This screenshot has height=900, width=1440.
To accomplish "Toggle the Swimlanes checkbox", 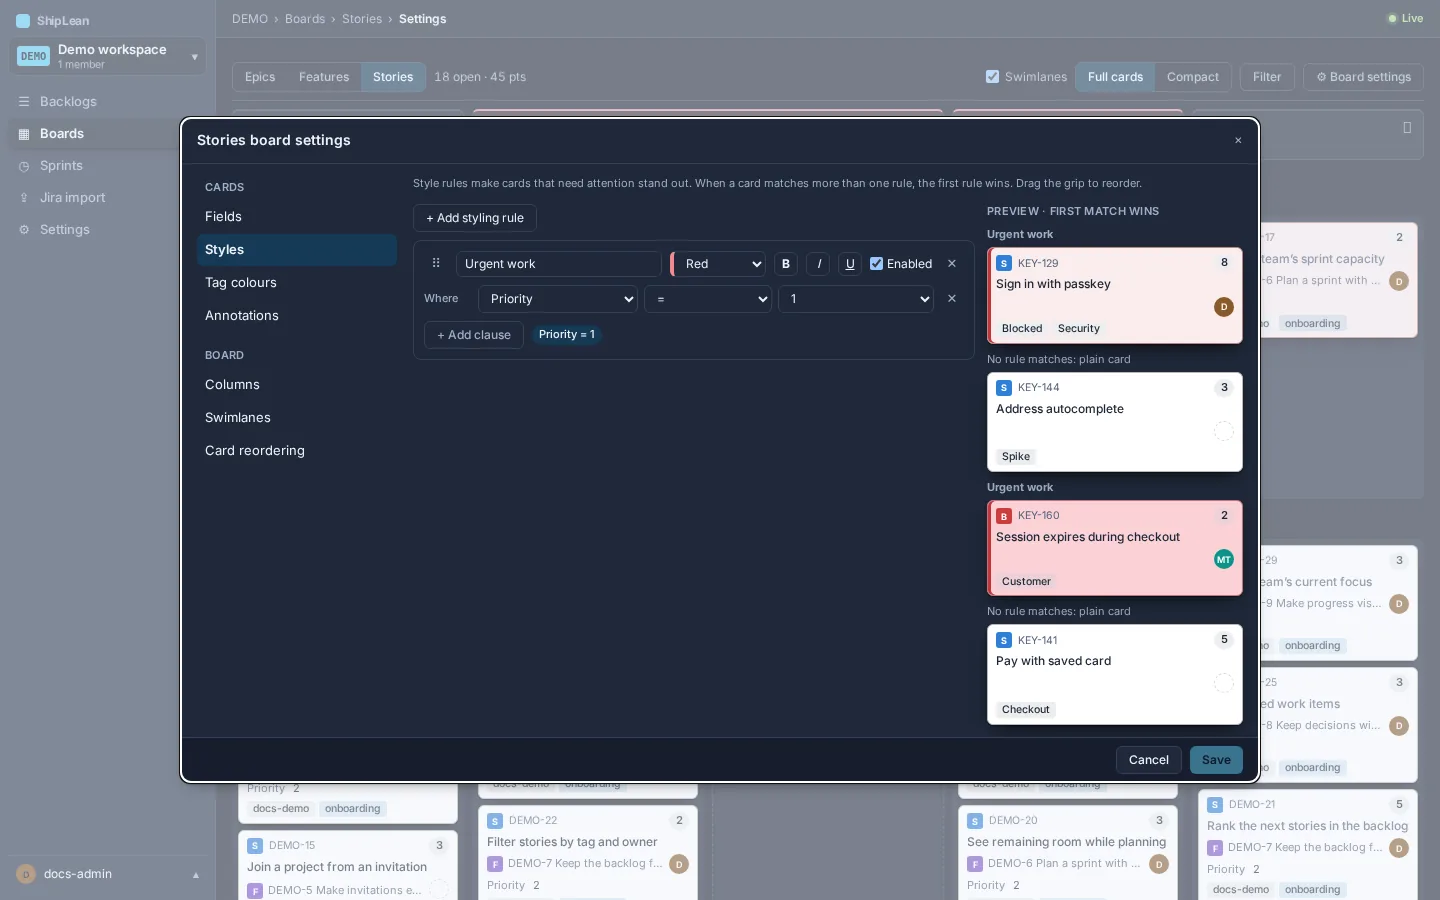I will [x=992, y=77].
